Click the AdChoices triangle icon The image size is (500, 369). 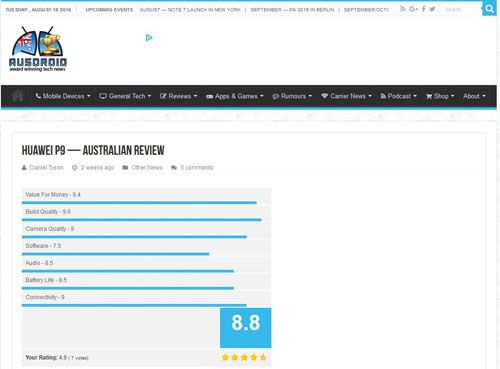click(149, 38)
